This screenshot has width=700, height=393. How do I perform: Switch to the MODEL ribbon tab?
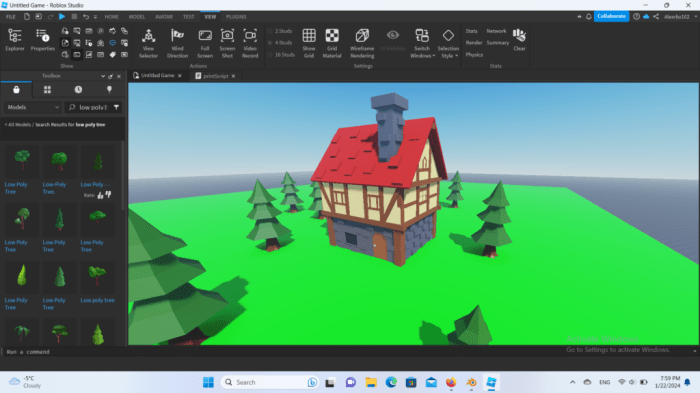(x=137, y=17)
